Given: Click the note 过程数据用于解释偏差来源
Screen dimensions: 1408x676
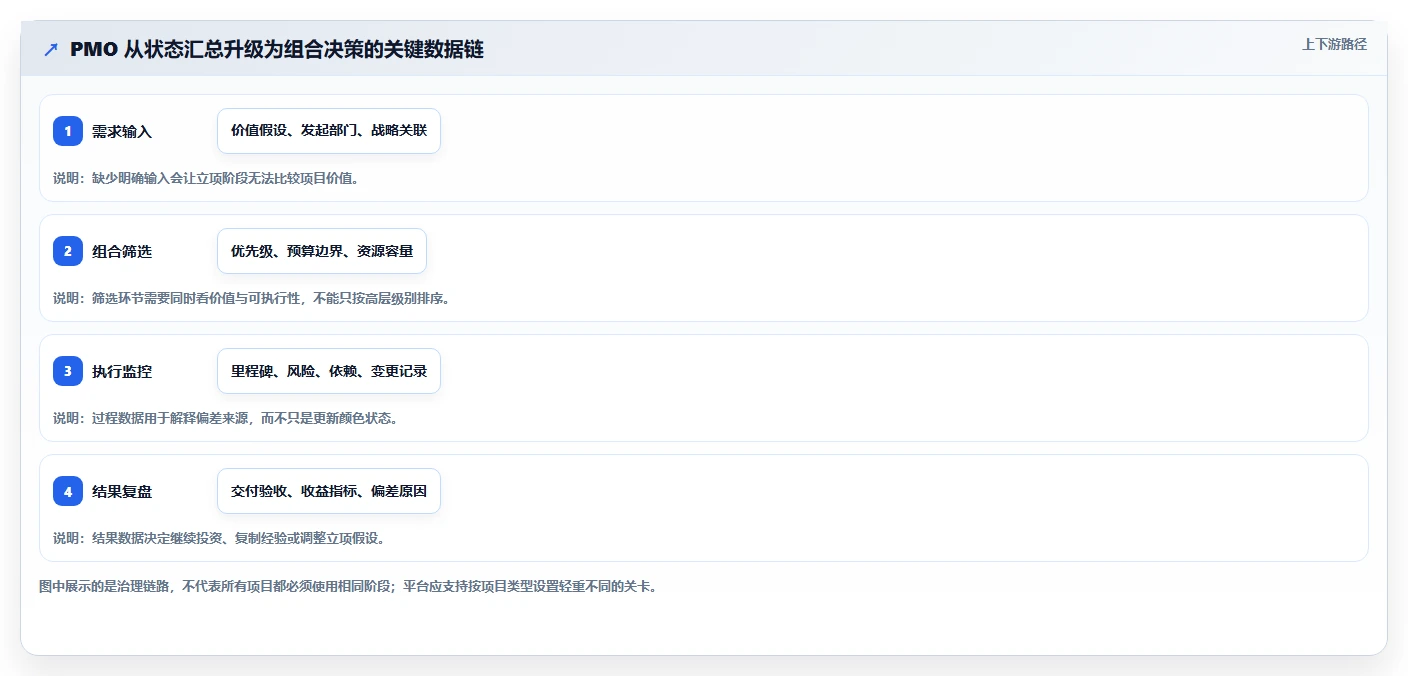Looking at the screenshot, I should (x=225, y=418).
